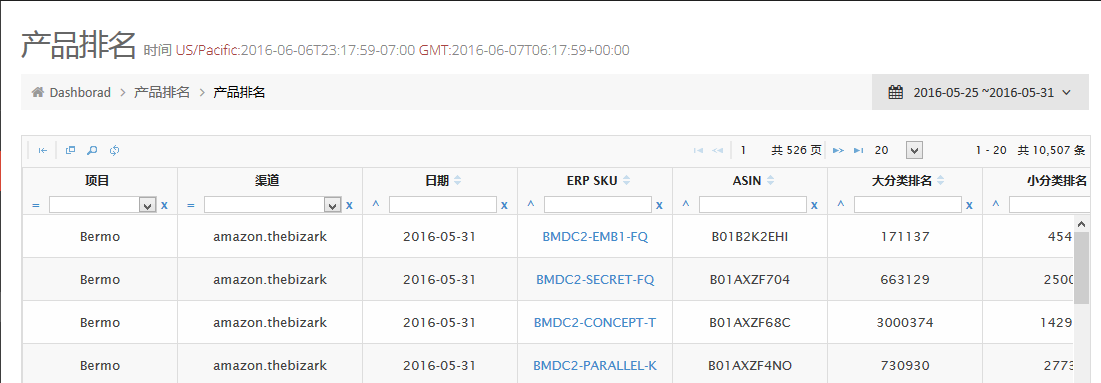Jump to the last page with pager icon
This screenshot has width=1101, height=383.
[858, 150]
